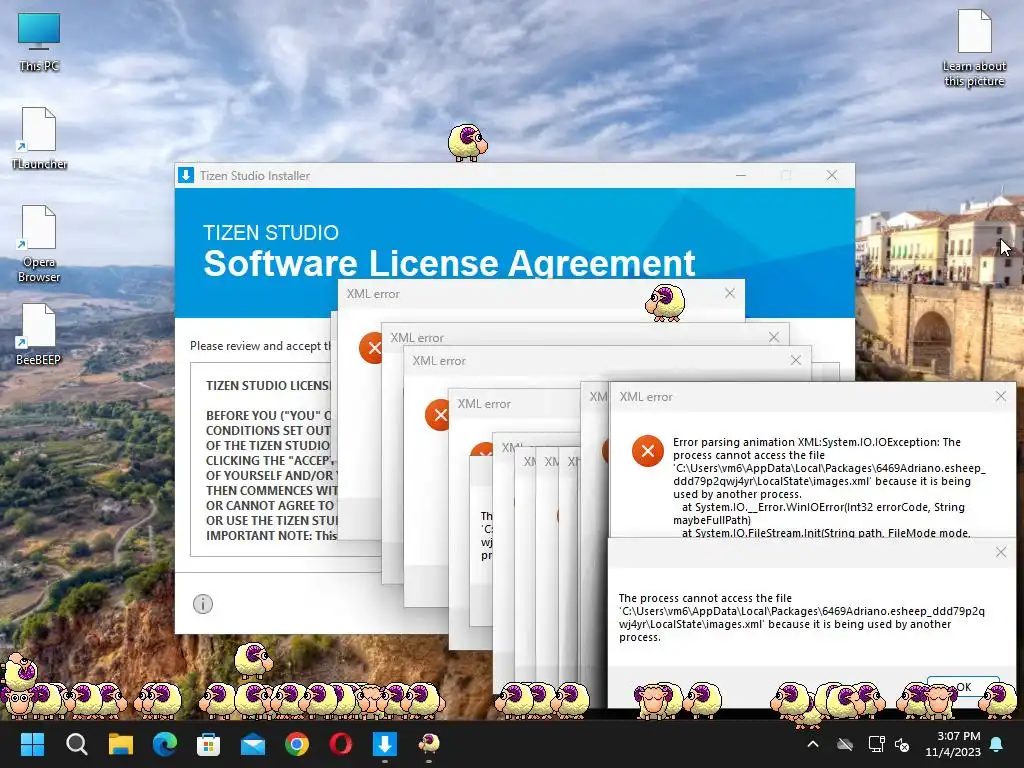
Task: Launch Microsoft Edge from the taskbar
Action: [x=165, y=744]
